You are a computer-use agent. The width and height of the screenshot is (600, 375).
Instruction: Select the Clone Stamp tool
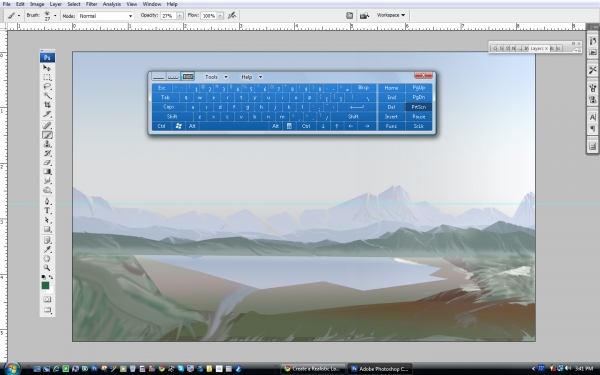(x=47, y=144)
